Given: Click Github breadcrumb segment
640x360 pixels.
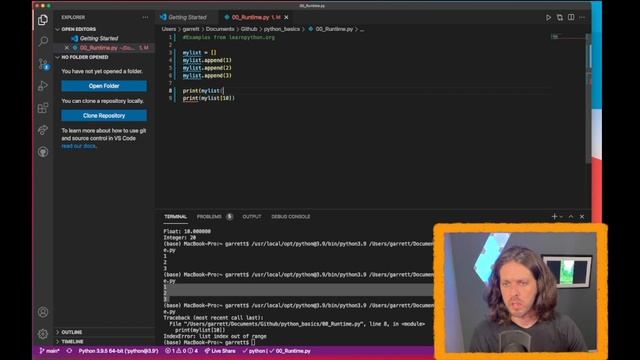Looking at the screenshot, I should [x=249, y=29].
